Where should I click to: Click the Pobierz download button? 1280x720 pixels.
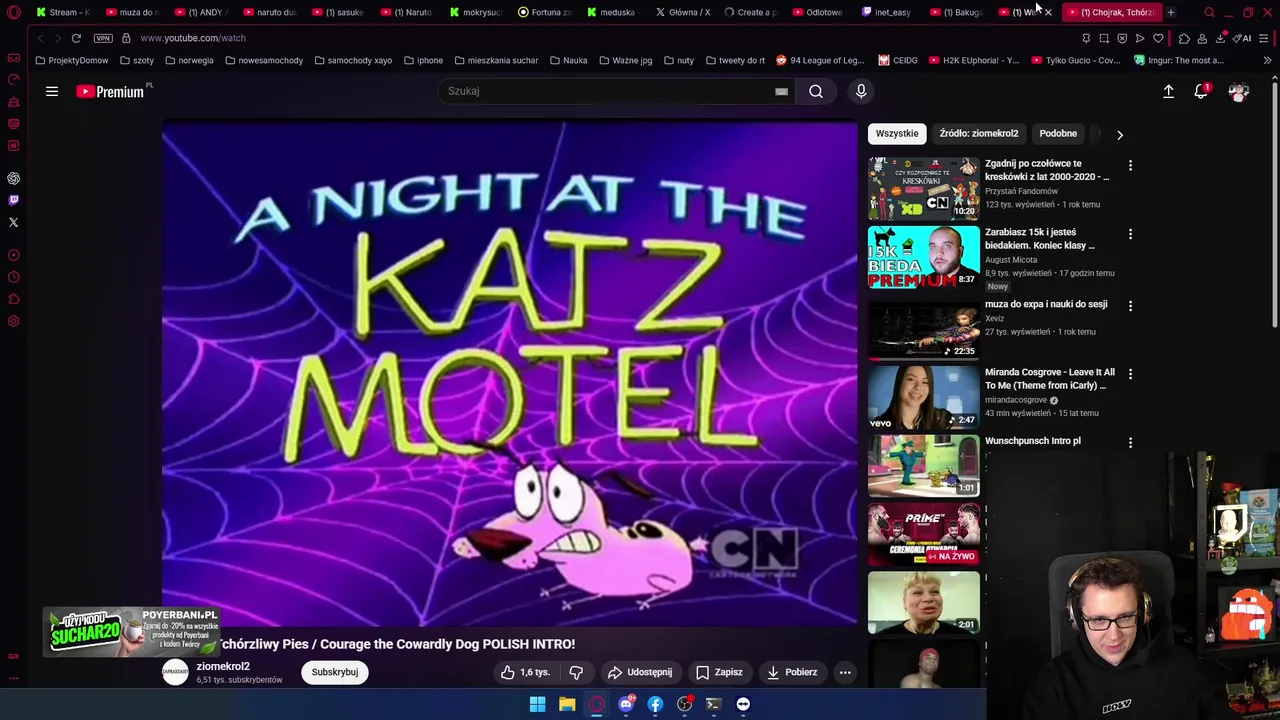(792, 672)
